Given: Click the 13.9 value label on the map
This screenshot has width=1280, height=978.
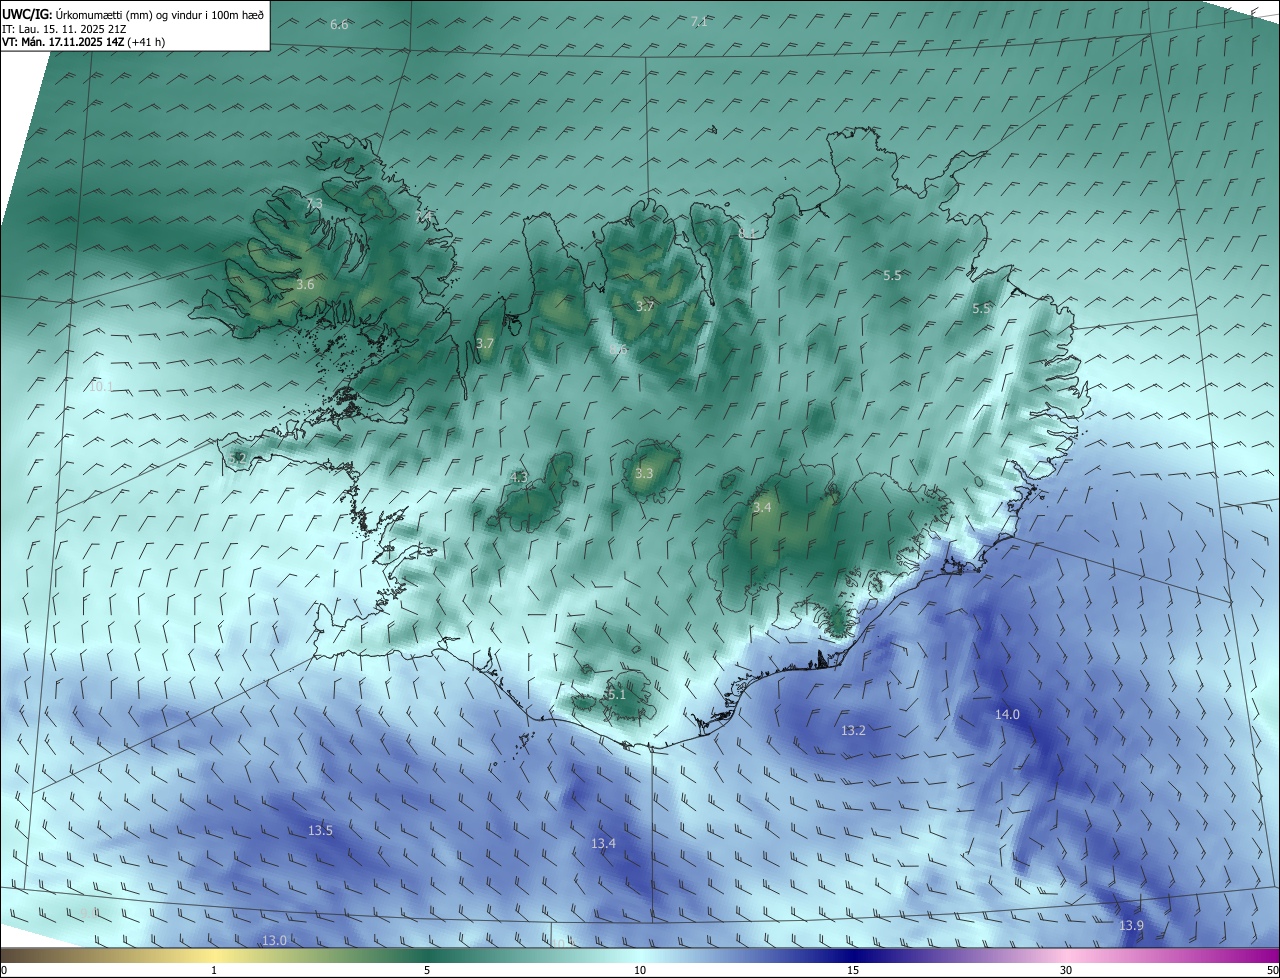Looking at the screenshot, I should point(1131,926).
